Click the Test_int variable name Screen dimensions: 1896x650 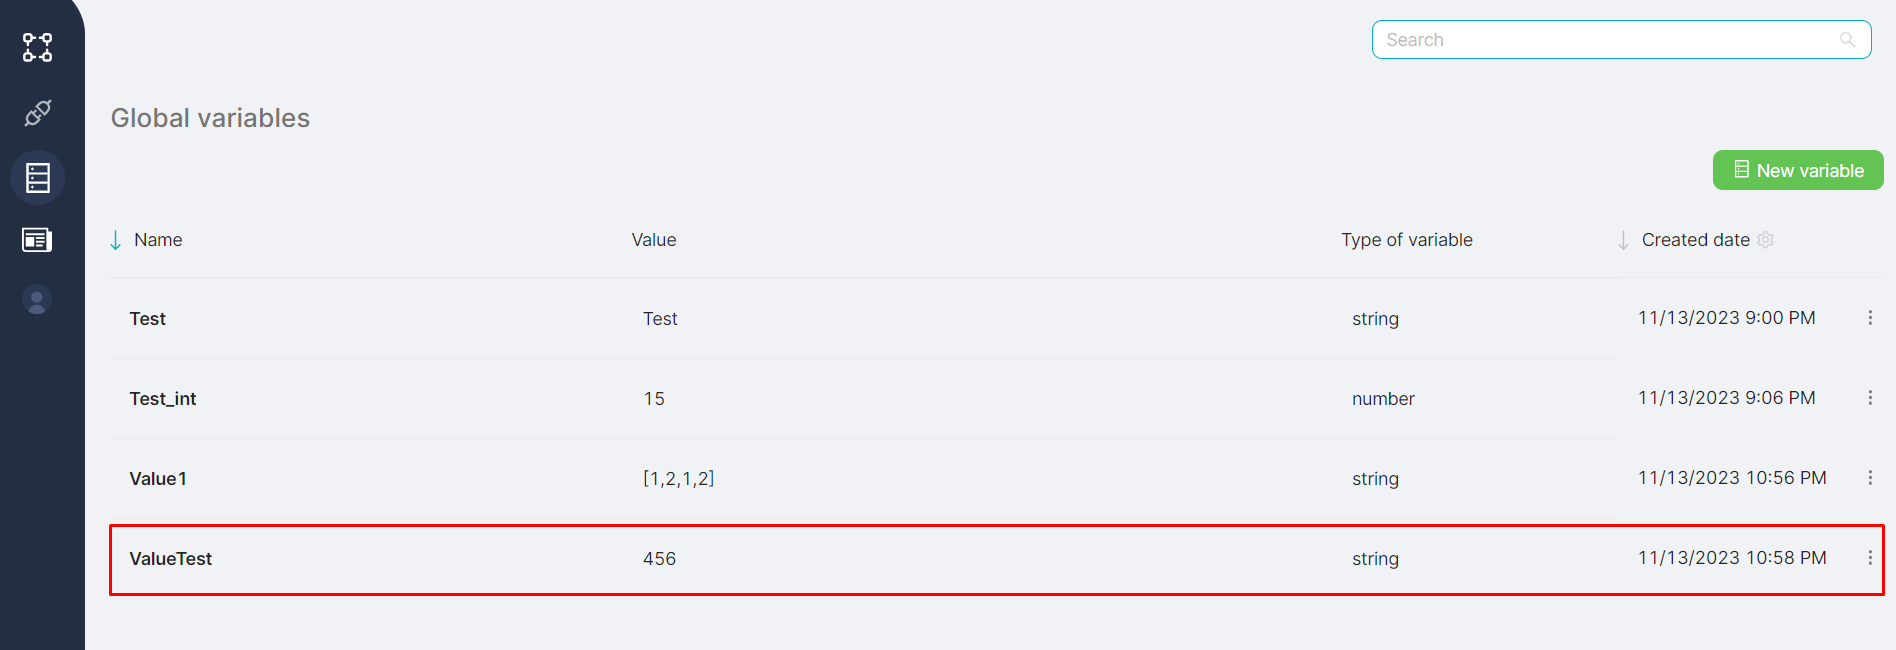point(163,399)
